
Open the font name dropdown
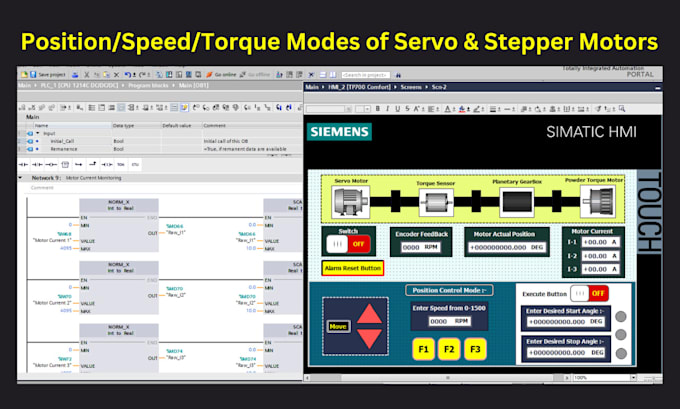(x=349, y=109)
